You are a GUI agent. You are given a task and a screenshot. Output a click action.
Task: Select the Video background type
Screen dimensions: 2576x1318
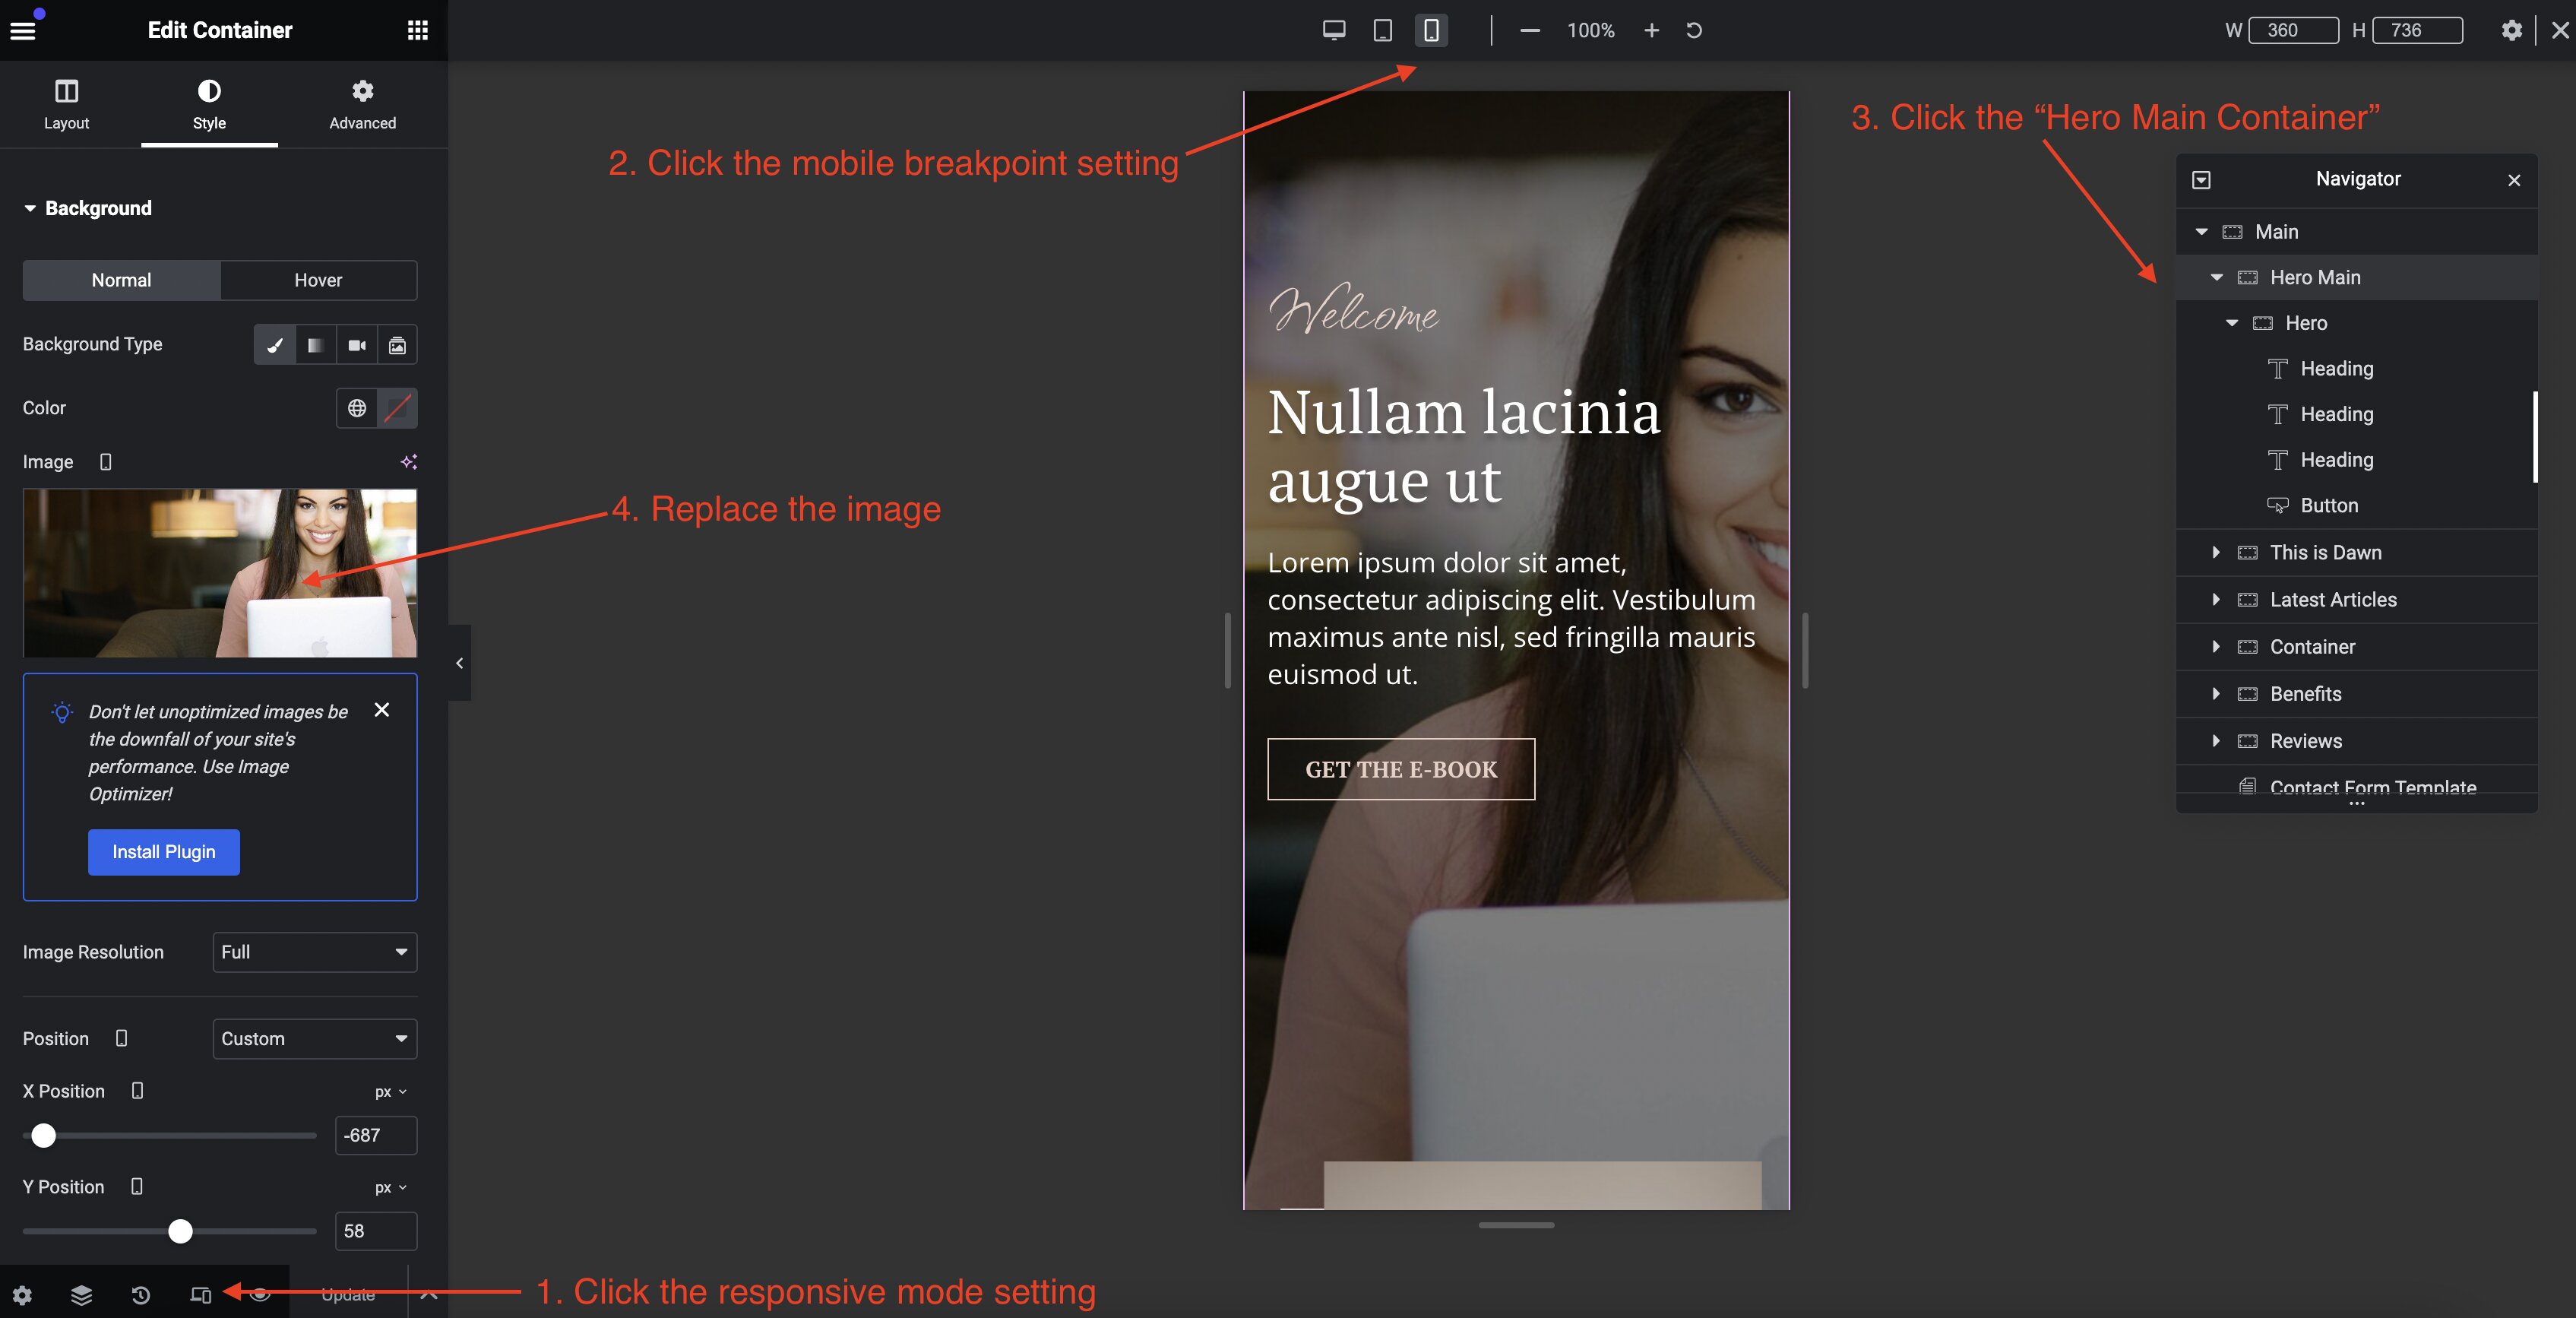pos(357,345)
